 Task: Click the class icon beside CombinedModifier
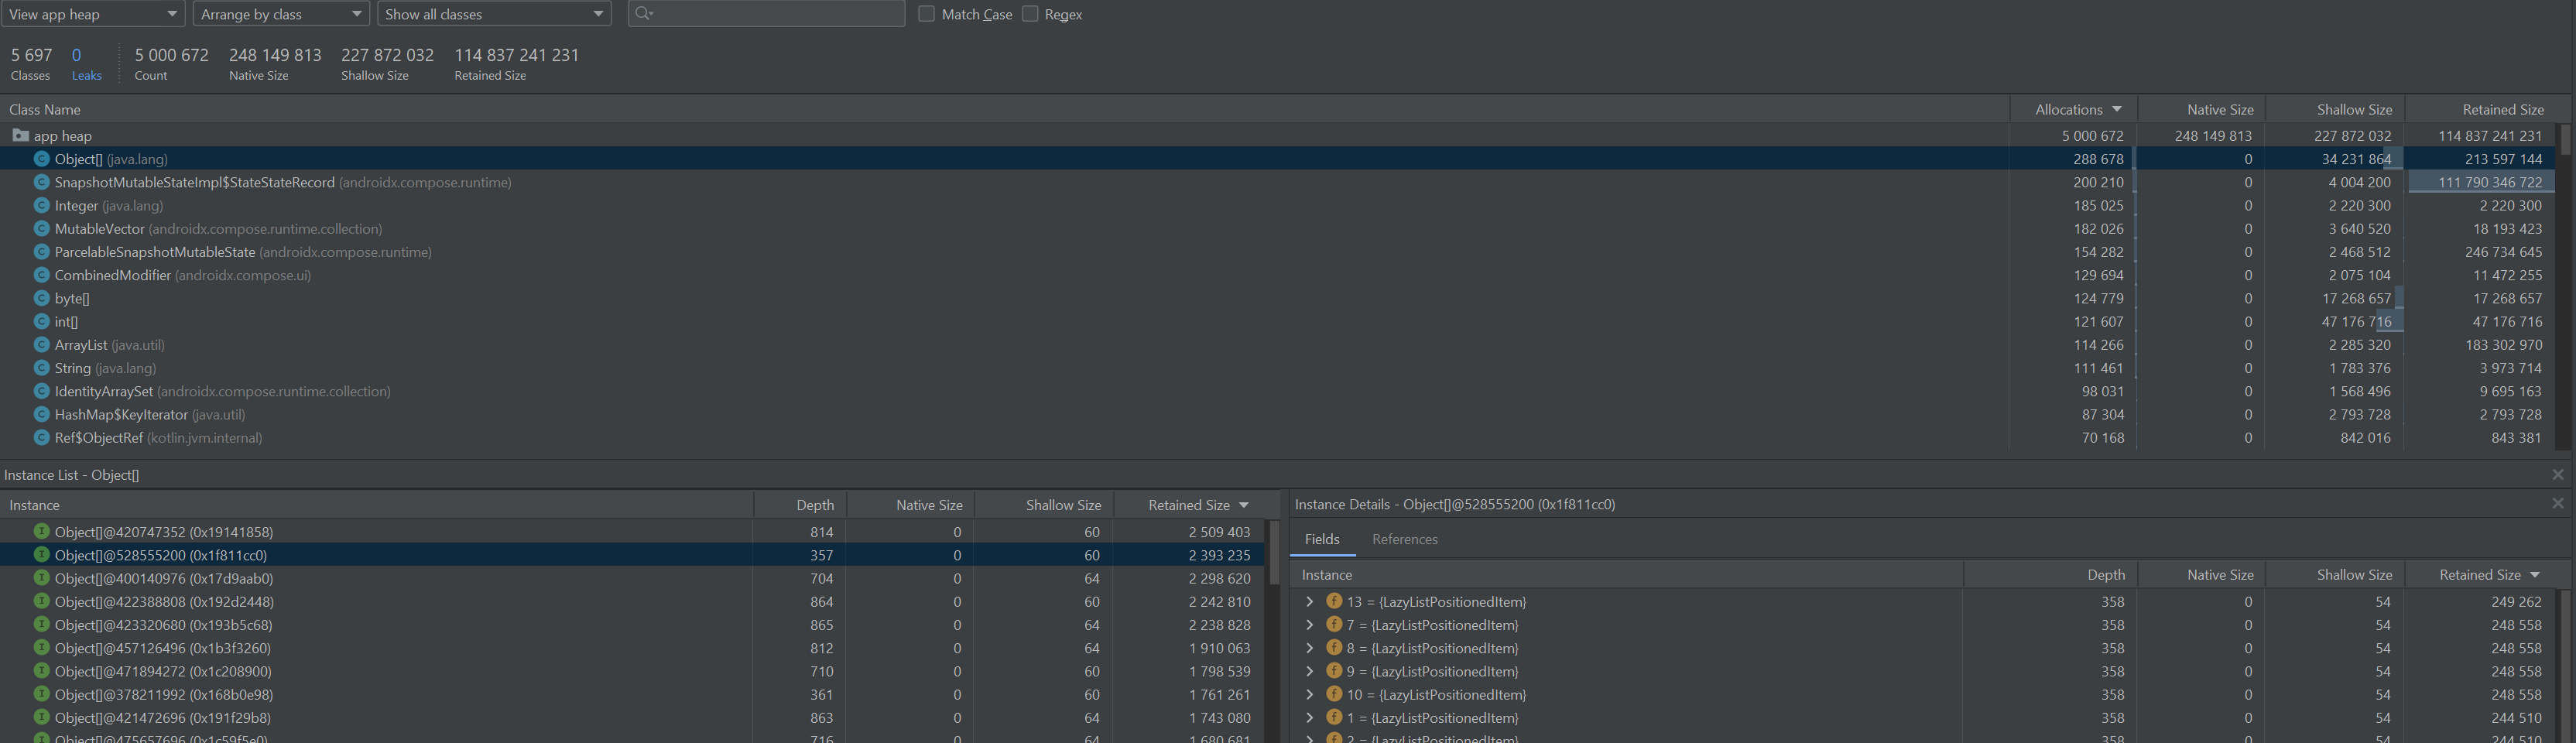[41, 275]
